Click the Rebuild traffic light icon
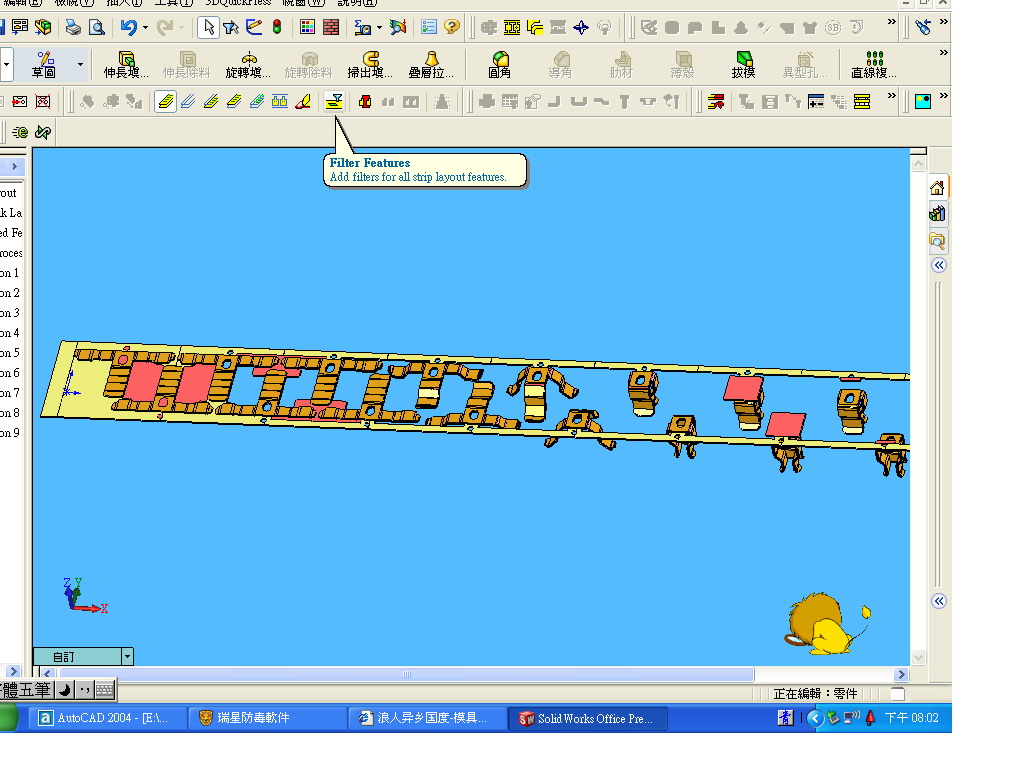The width and height of the screenshot is (1024, 768). (277, 27)
